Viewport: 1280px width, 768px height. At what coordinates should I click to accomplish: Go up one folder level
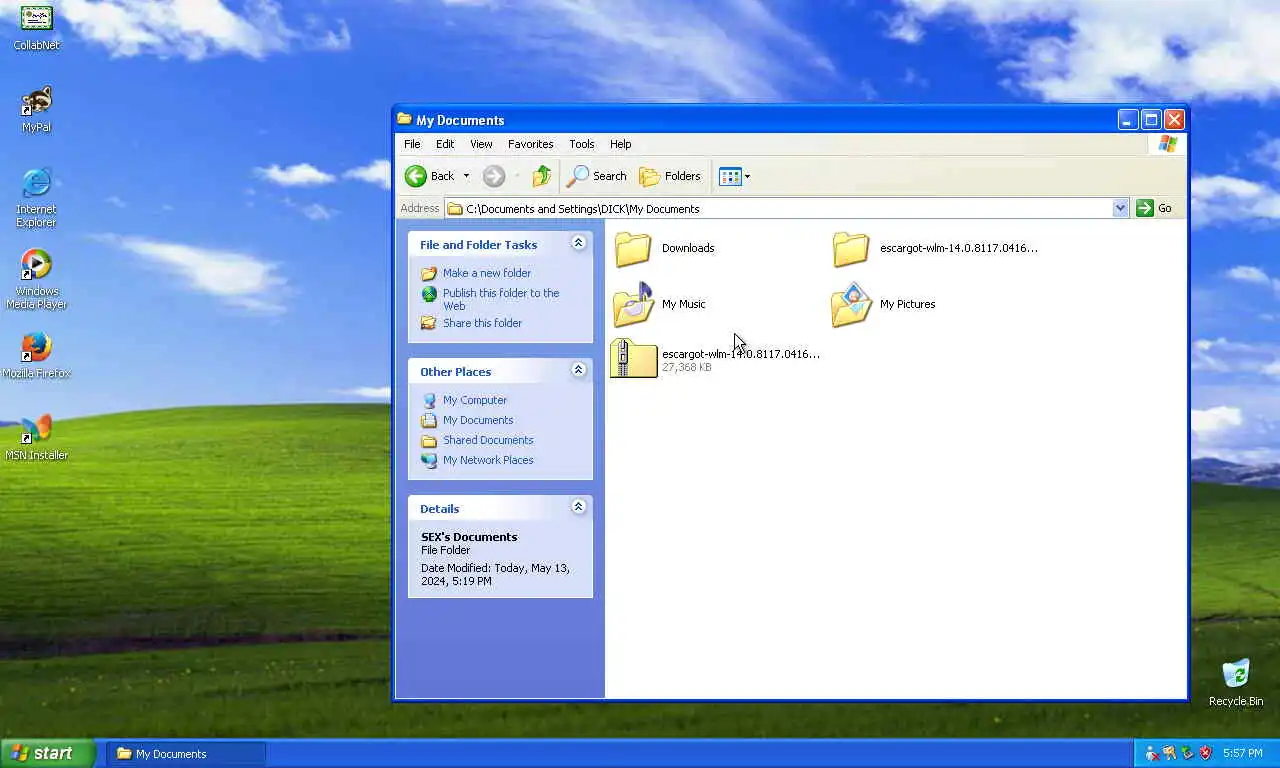pyautogui.click(x=541, y=176)
